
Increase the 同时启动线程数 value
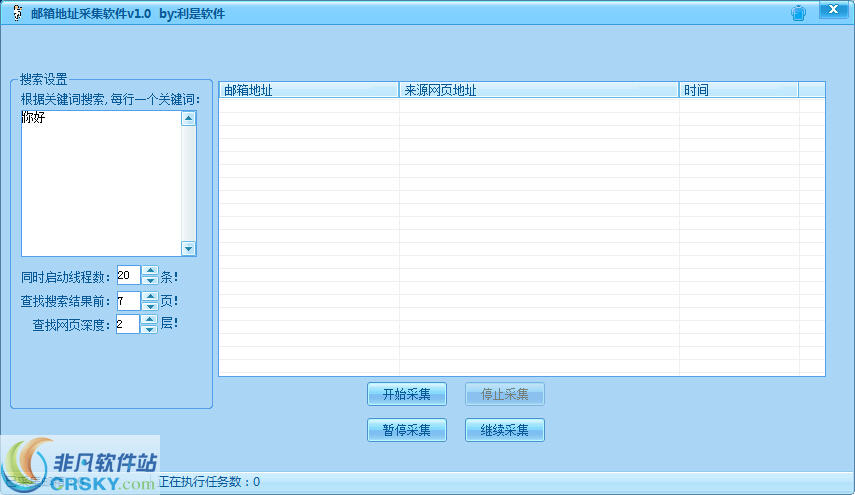click(150, 270)
